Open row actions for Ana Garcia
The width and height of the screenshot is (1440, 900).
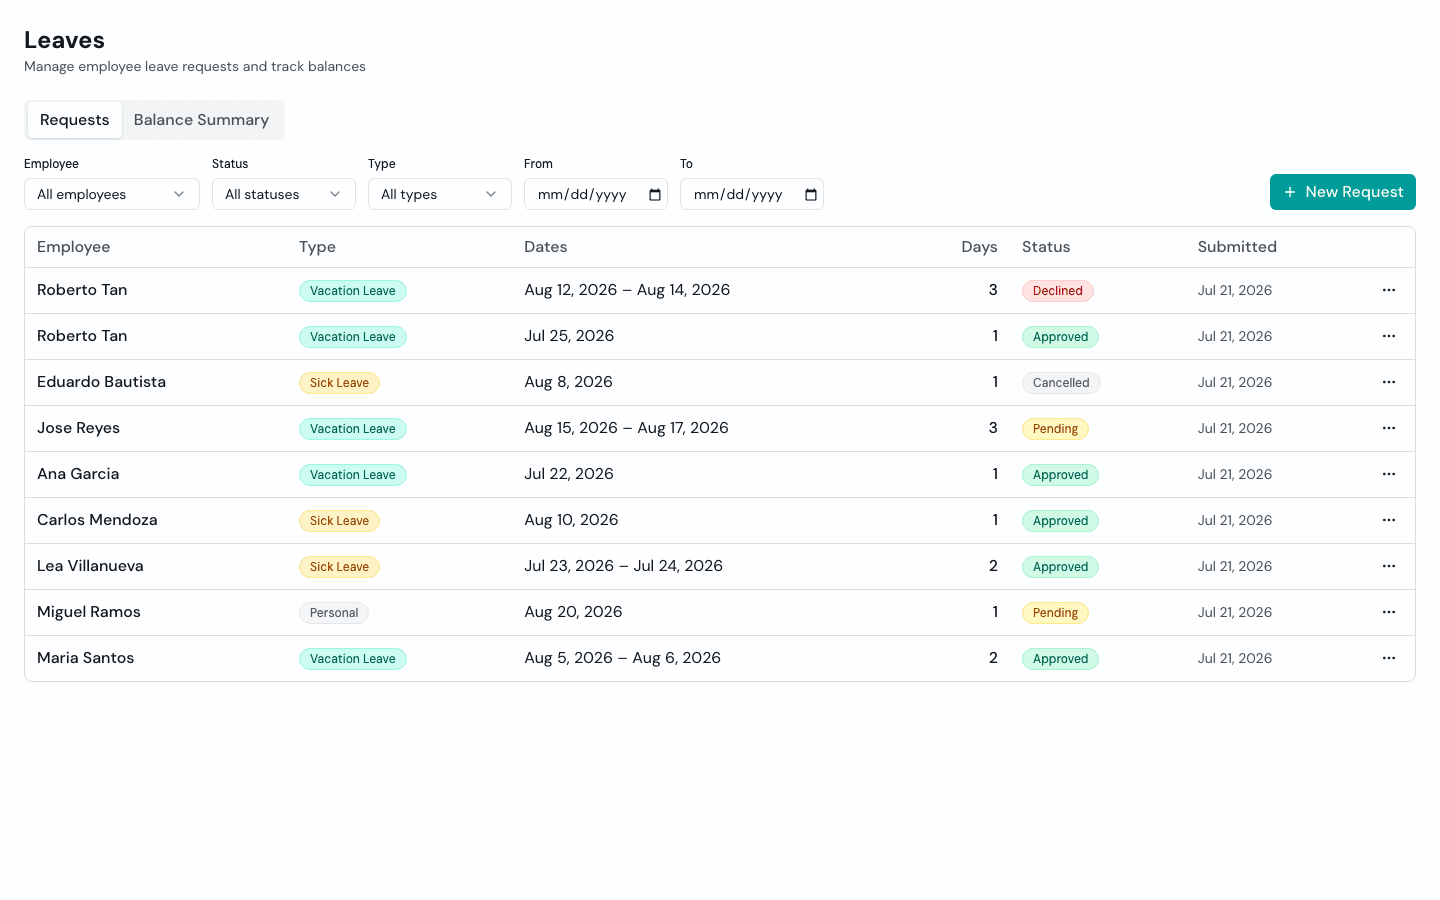click(x=1389, y=474)
